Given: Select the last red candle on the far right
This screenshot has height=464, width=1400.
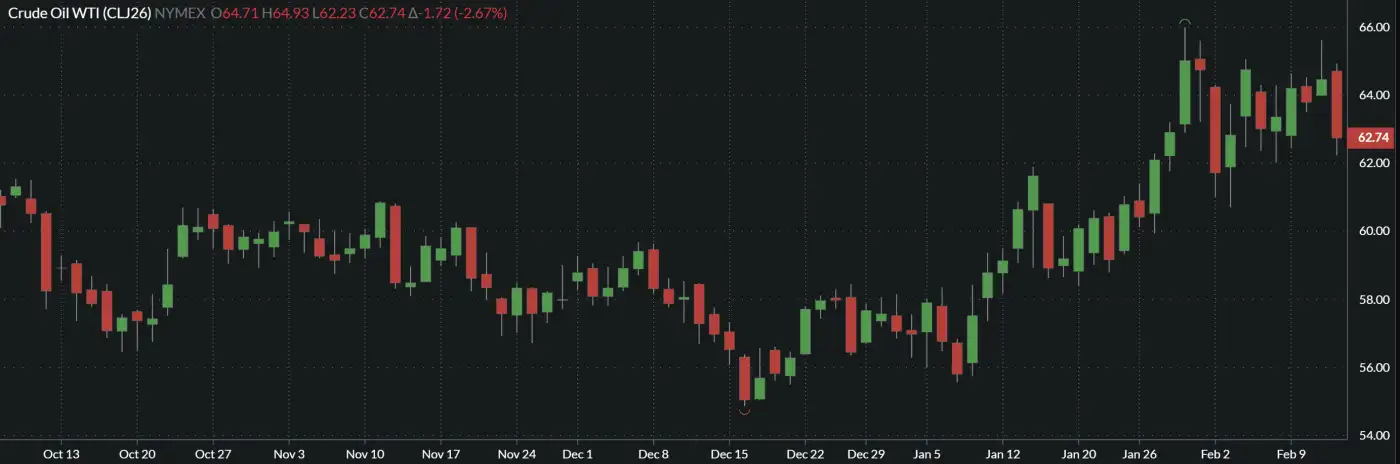Looking at the screenshot, I should 1336,104.
